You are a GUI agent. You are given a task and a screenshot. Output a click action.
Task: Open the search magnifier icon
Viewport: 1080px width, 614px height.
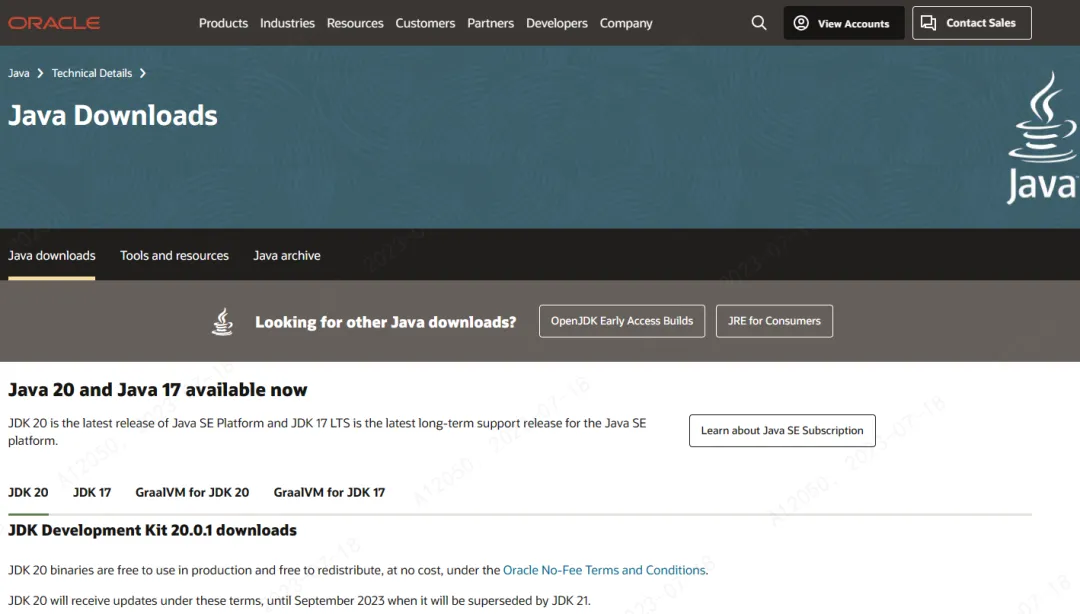[759, 23]
